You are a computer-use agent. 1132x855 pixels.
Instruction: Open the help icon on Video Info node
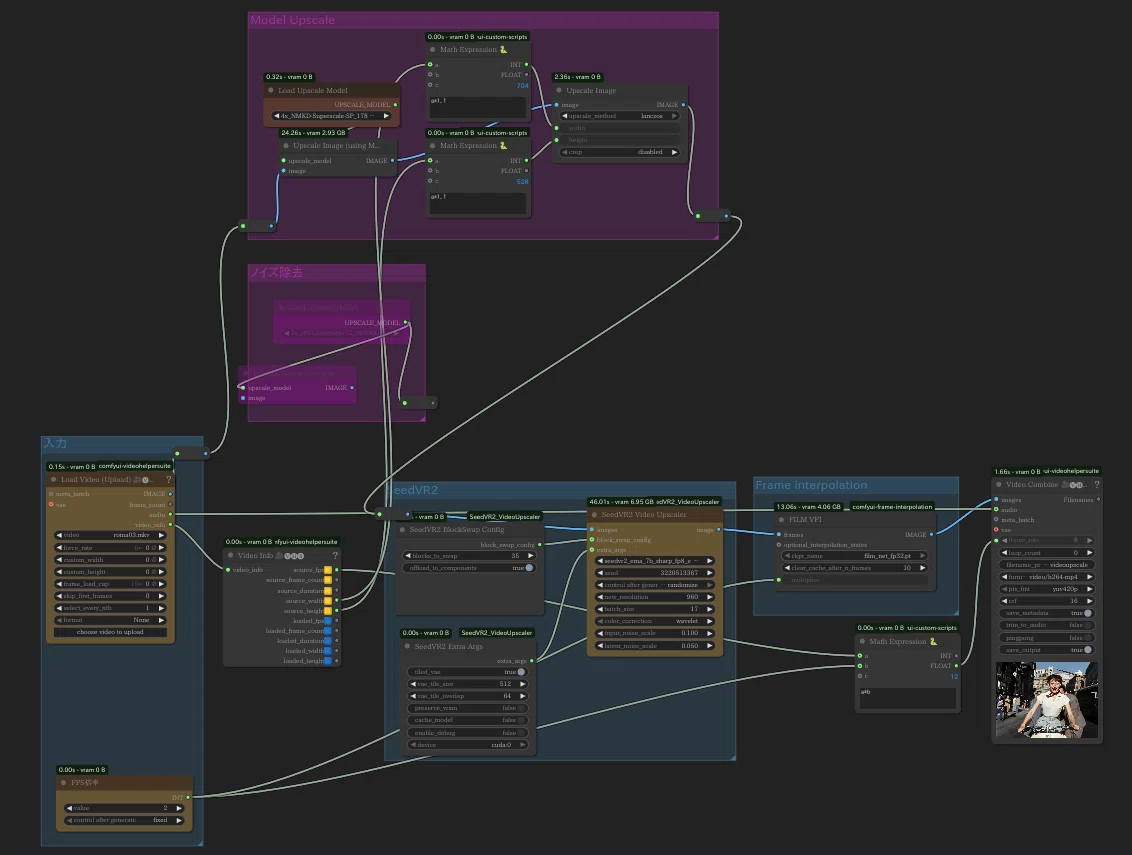[335, 555]
